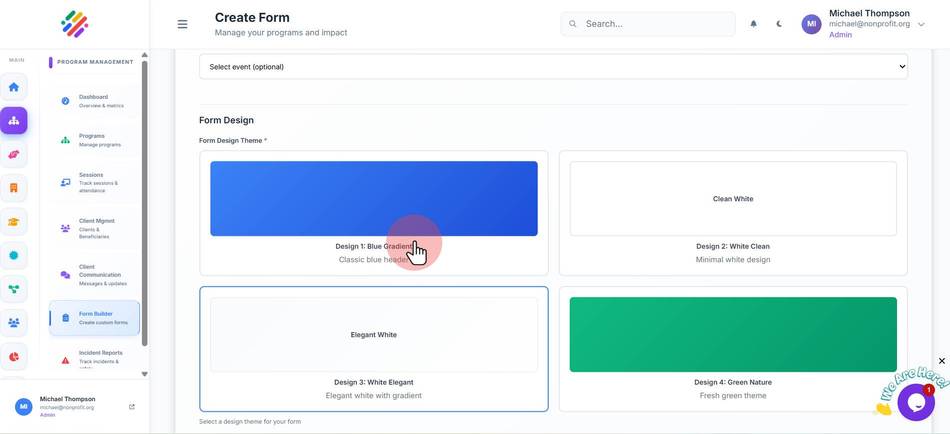Viewport: 950px width, 434px height.
Task: Click the pie chart reports rail icon
Action: [x=13, y=356]
